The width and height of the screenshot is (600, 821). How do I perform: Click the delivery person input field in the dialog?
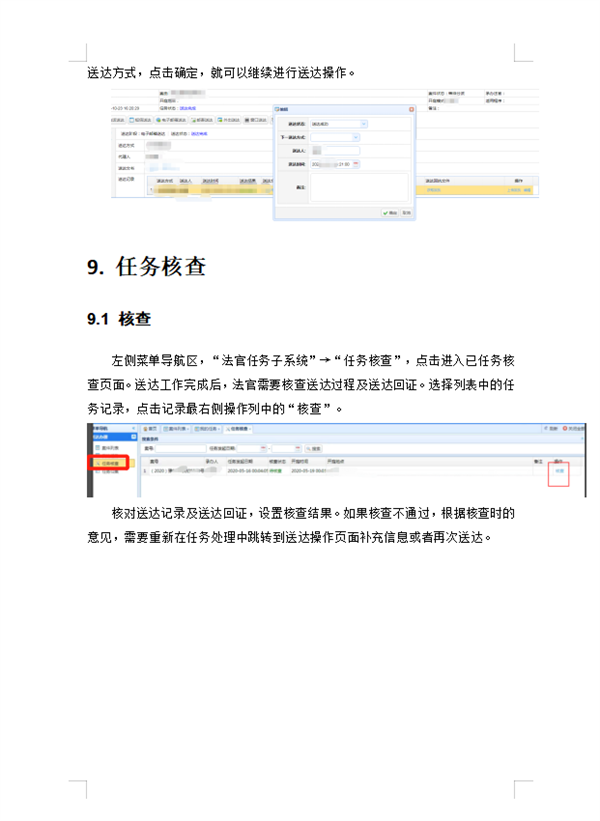click(x=335, y=151)
